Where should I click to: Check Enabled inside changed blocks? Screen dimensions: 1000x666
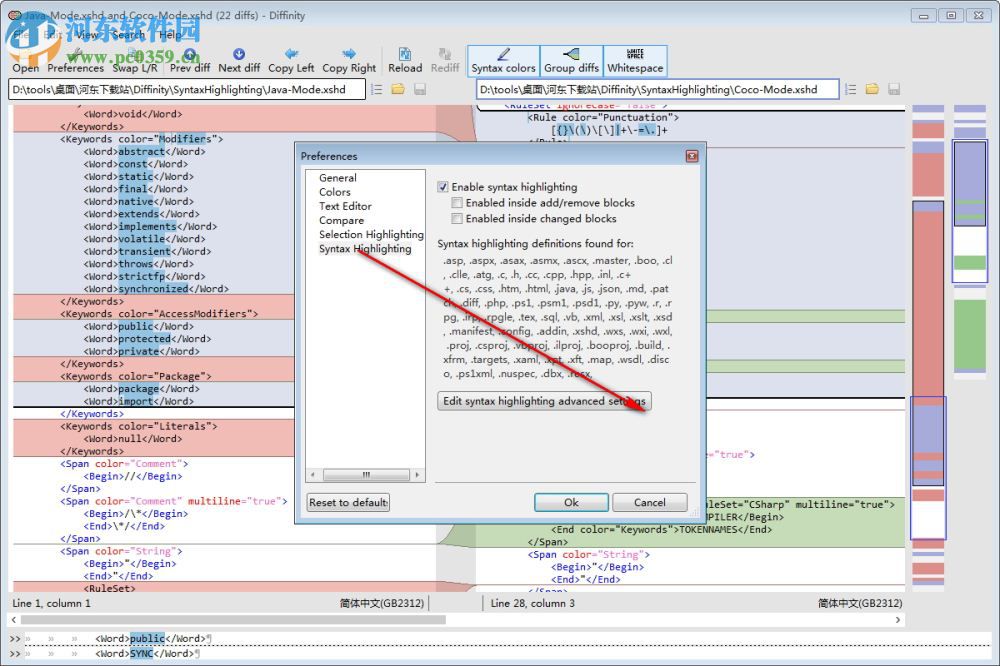(x=457, y=219)
